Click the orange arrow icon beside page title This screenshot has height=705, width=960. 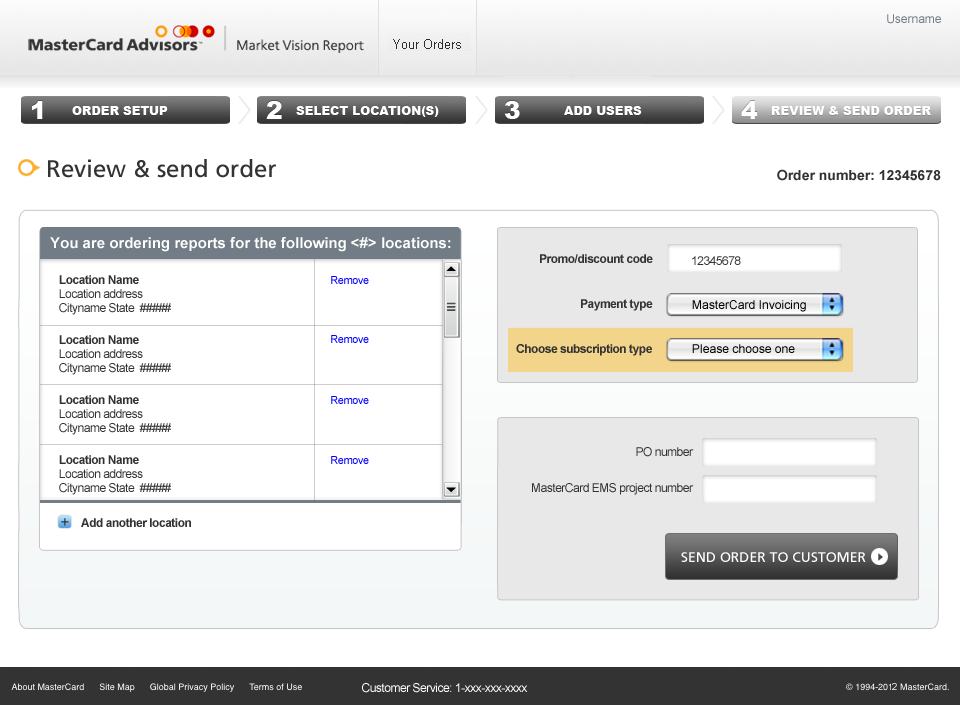(x=29, y=168)
